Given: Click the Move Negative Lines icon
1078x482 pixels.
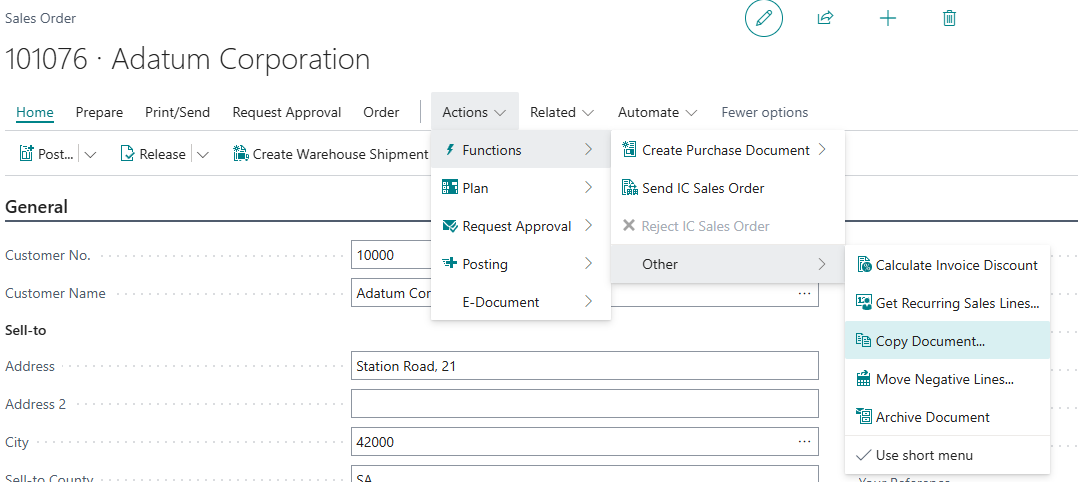Looking at the screenshot, I should (x=864, y=379).
